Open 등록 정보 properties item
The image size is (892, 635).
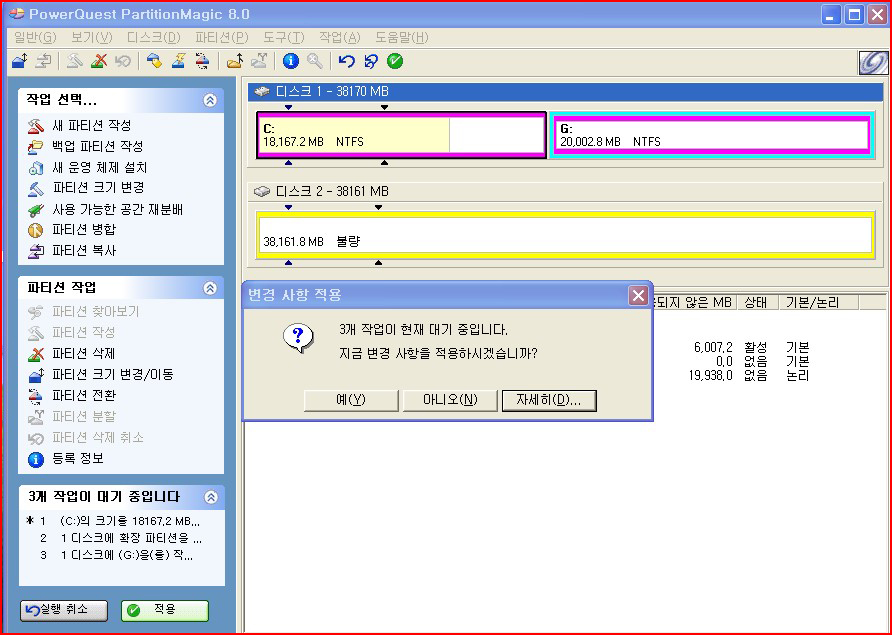[77, 459]
